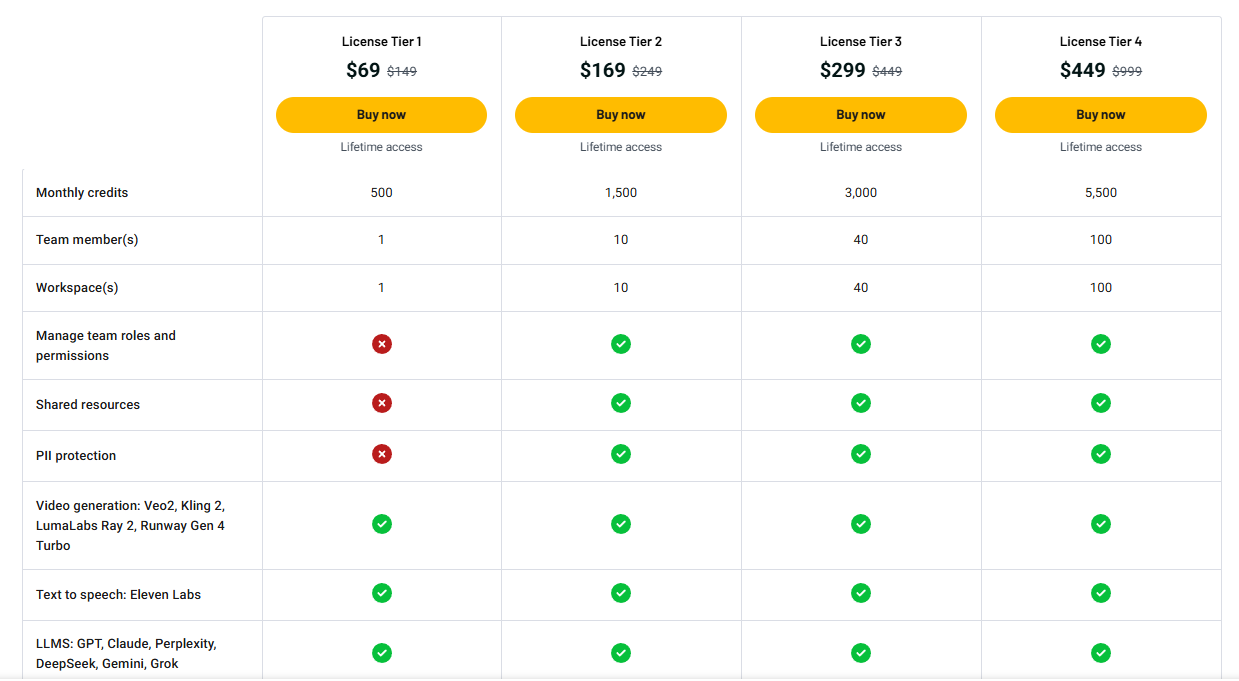Click Tier 2 check for Text to speech
The height and width of the screenshot is (681, 1239).
pyautogui.click(x=621, y=593)
